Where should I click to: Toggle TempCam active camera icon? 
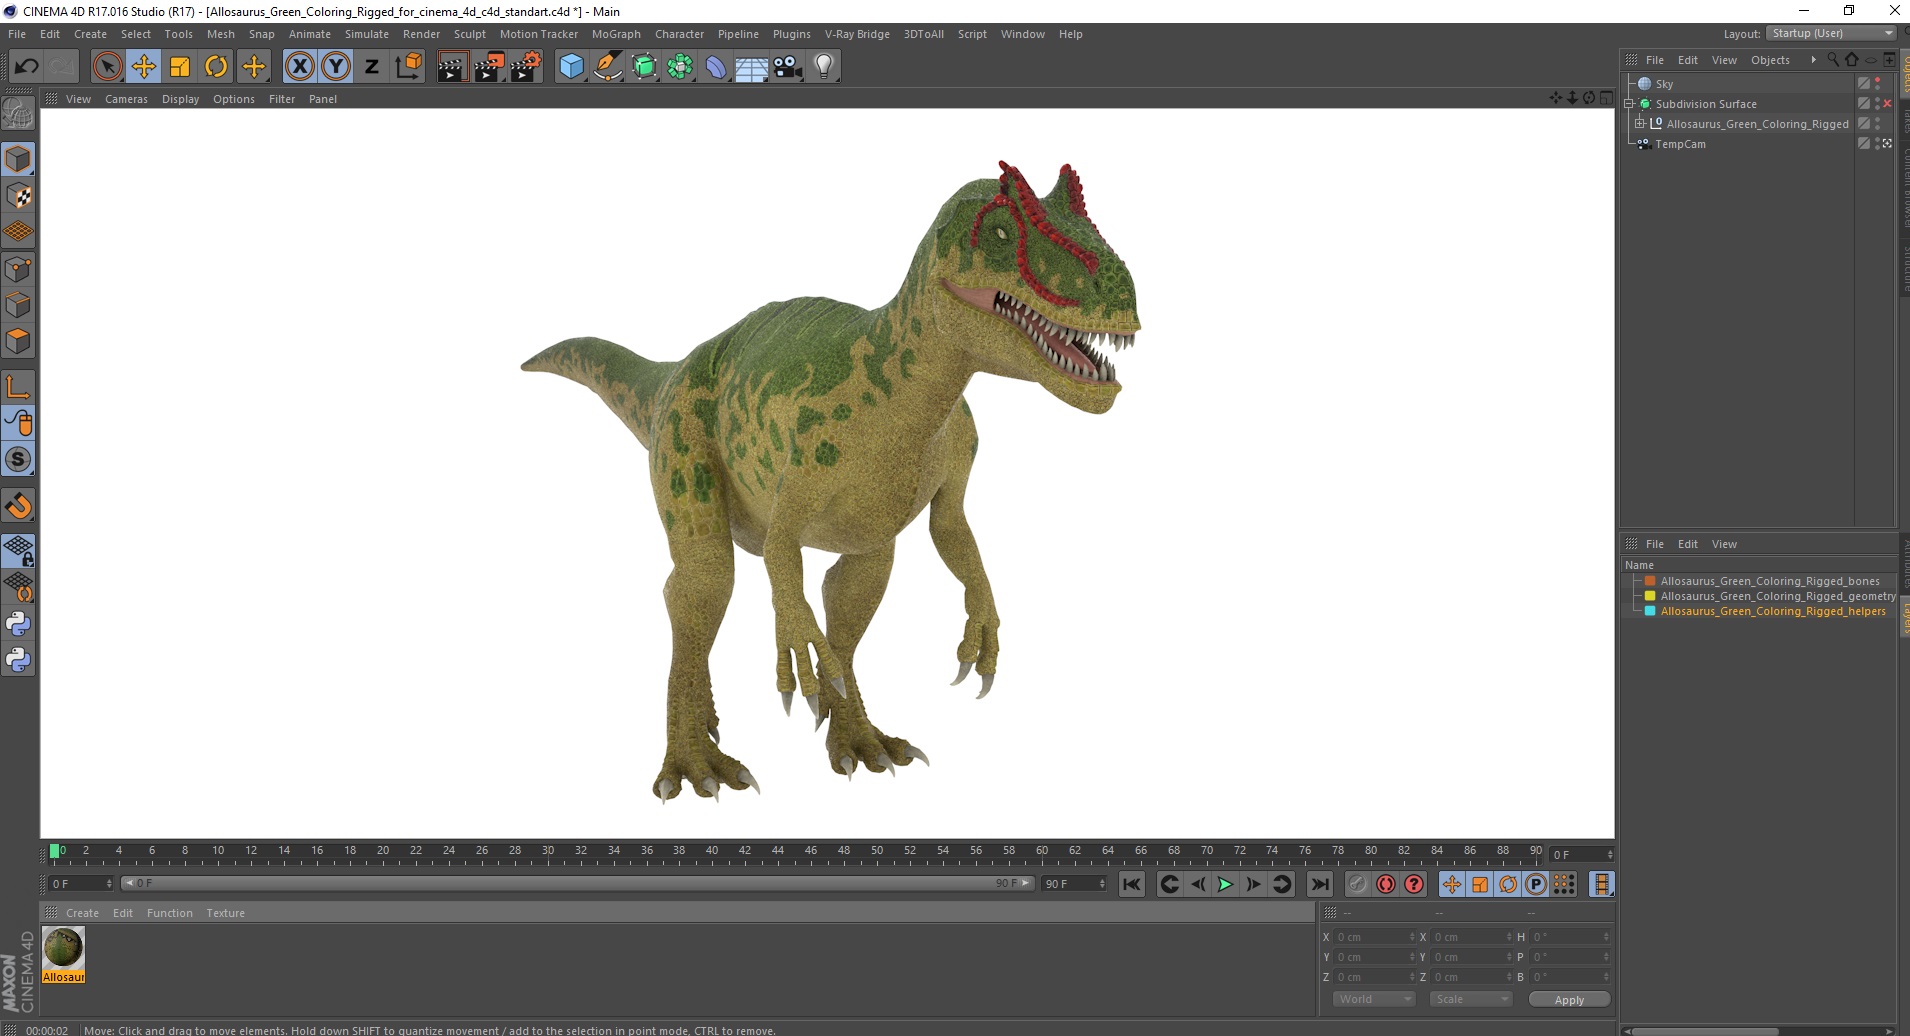1887,144
